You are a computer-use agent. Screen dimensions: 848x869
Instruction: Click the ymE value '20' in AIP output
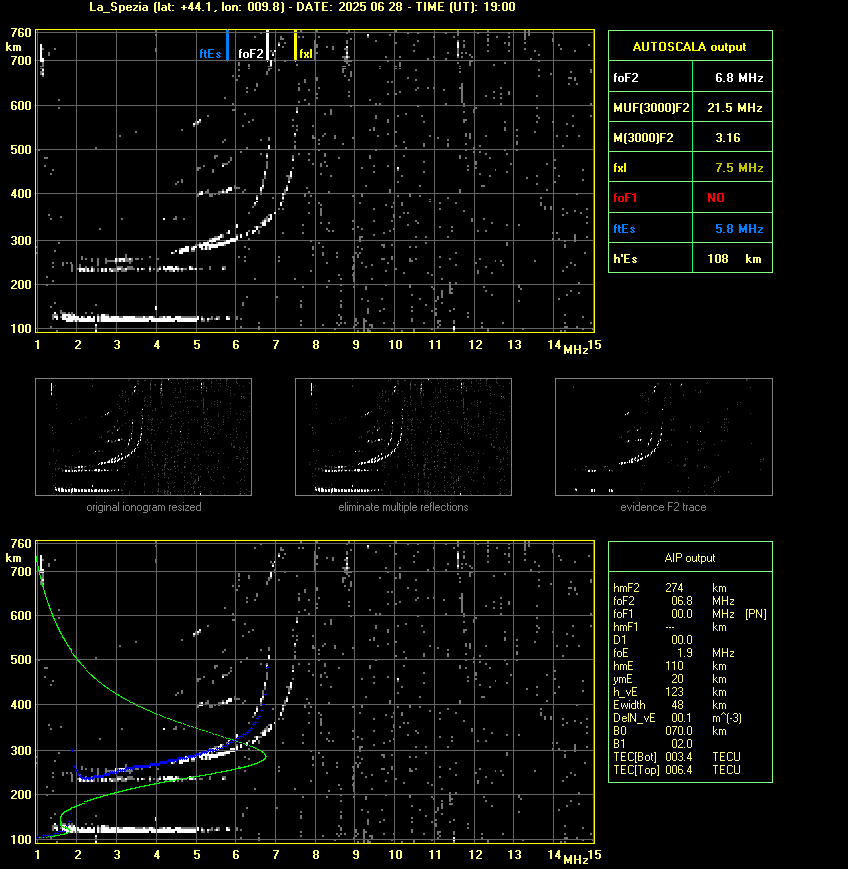coord(677,678)
